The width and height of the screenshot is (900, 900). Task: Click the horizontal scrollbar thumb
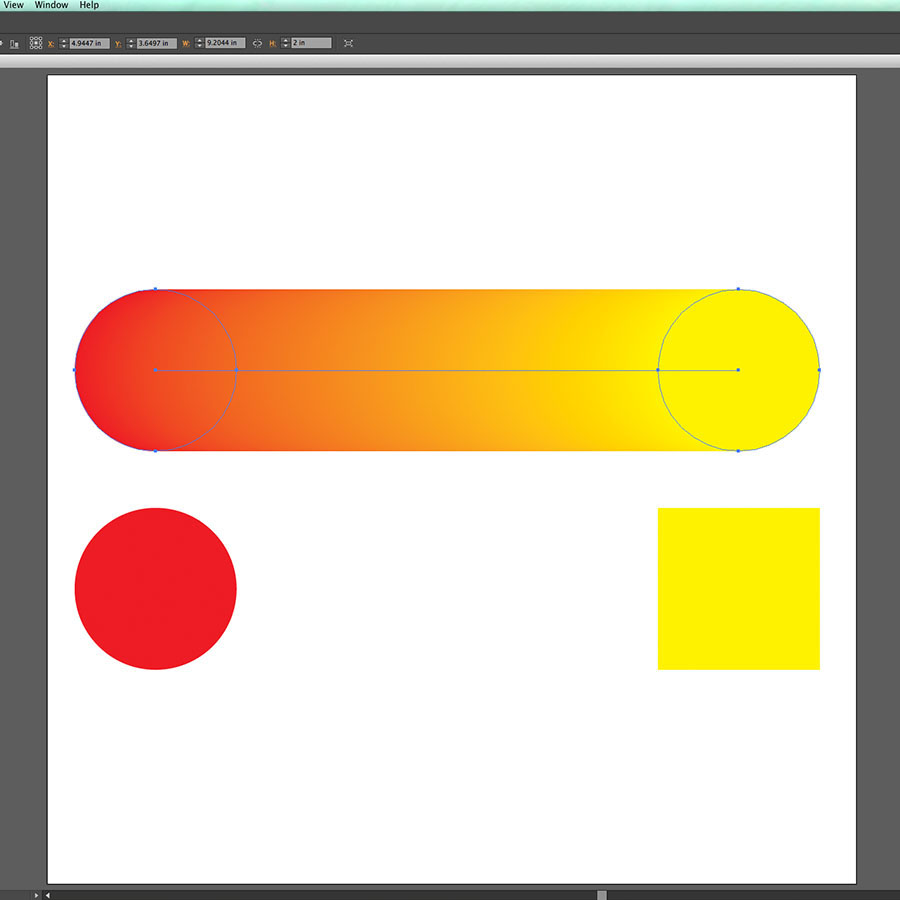602,895
